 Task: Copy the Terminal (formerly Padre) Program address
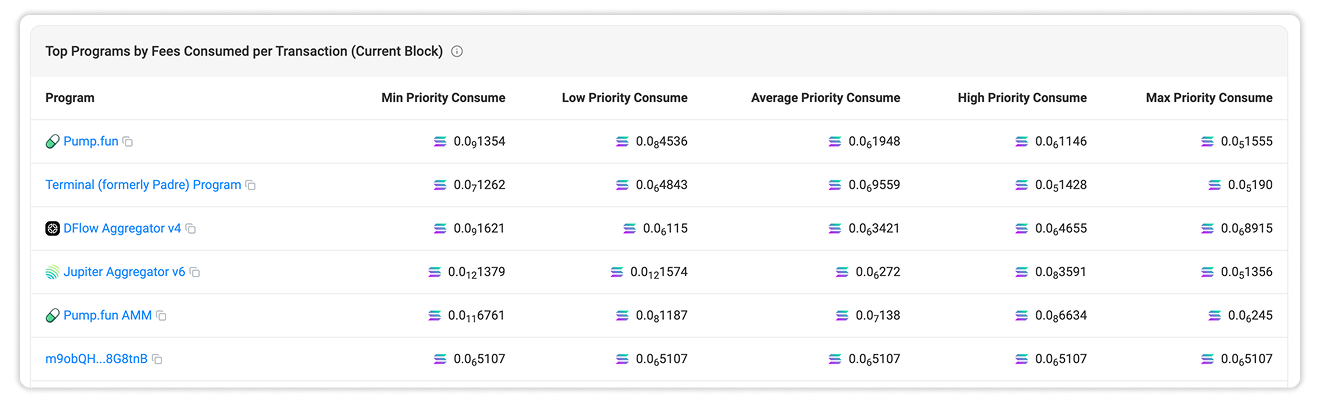pos(251,186)
